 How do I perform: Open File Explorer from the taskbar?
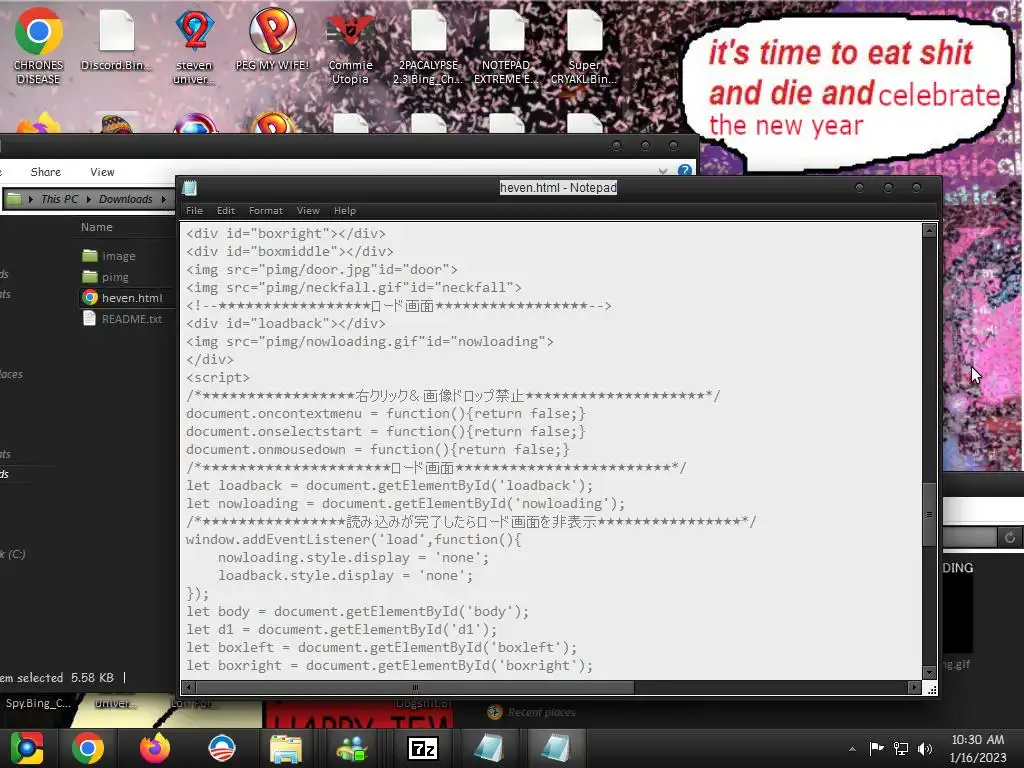[x=286, y=748]
